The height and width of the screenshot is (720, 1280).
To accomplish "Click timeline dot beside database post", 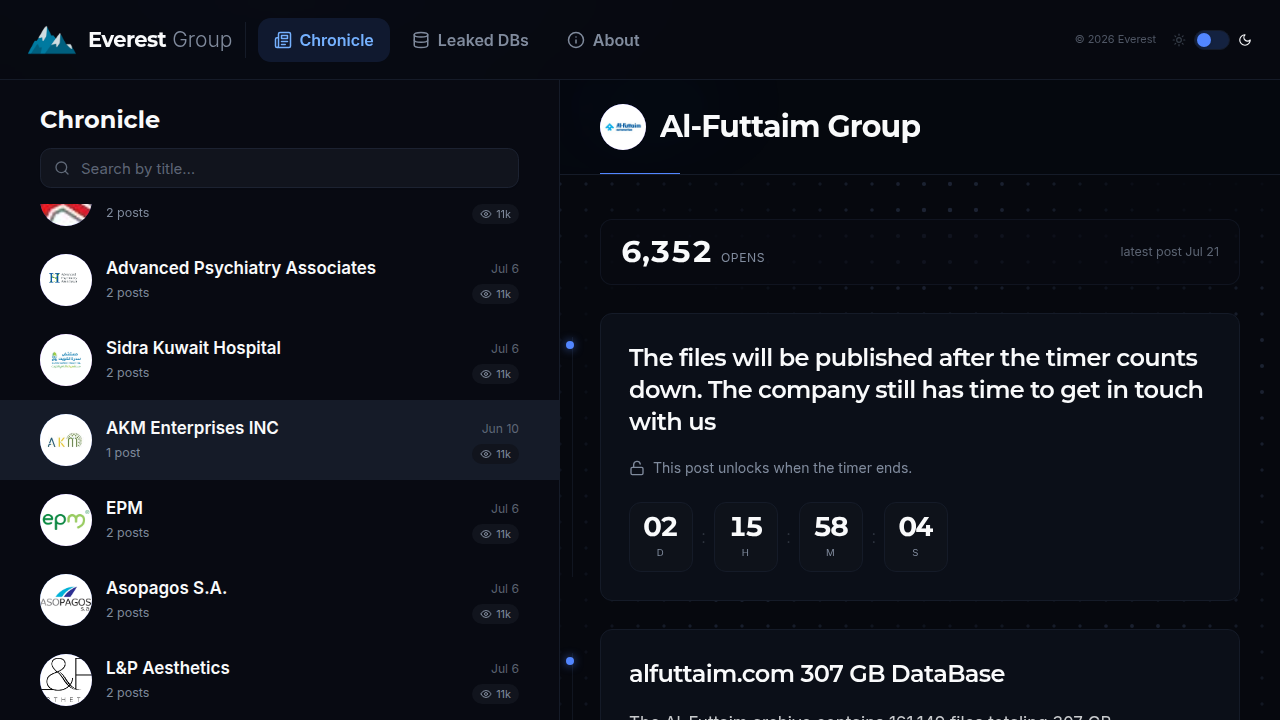I will tap(570, 661).
